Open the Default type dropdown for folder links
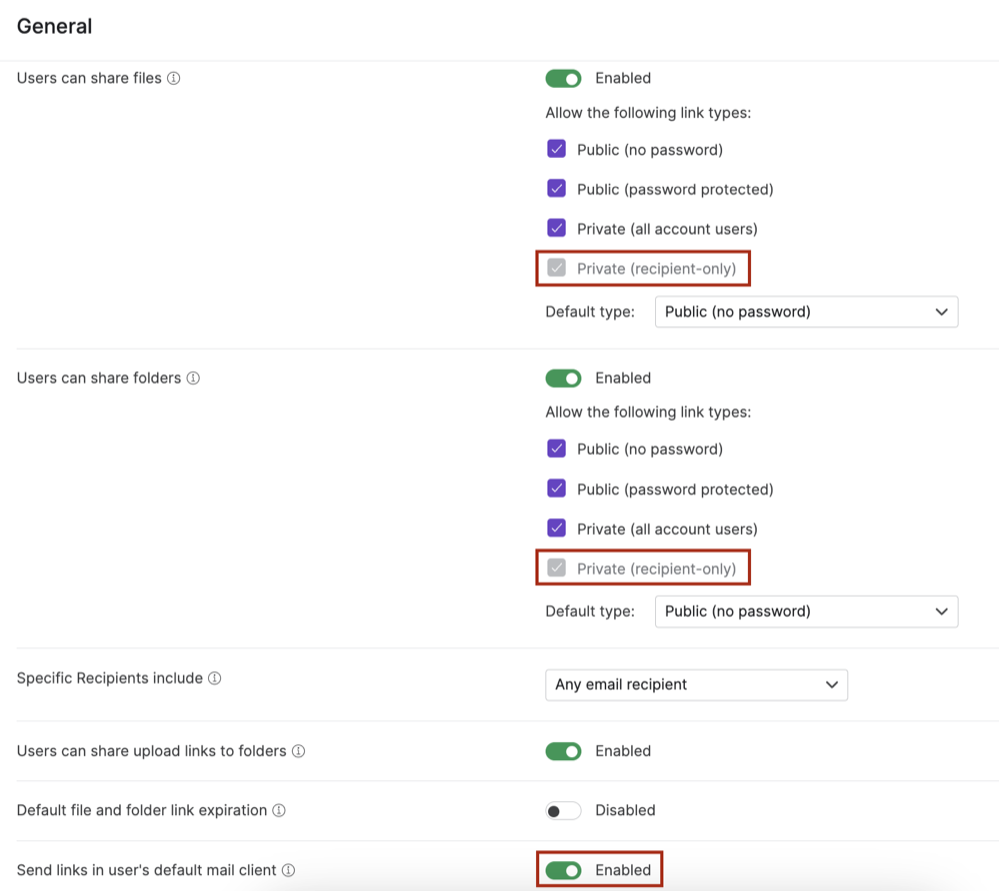Viewport: 999px width, 891px height. pos(806,611)
